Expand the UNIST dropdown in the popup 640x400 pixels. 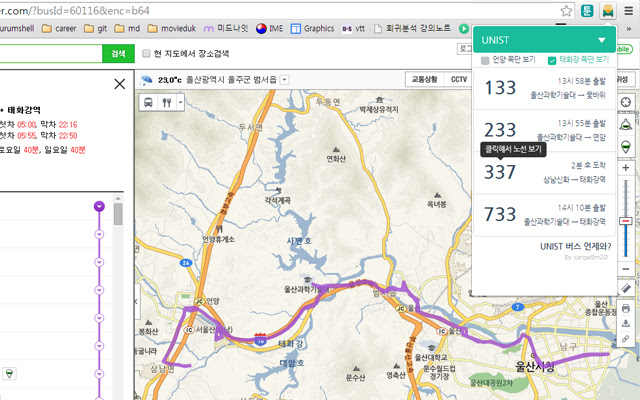[601, 40]
